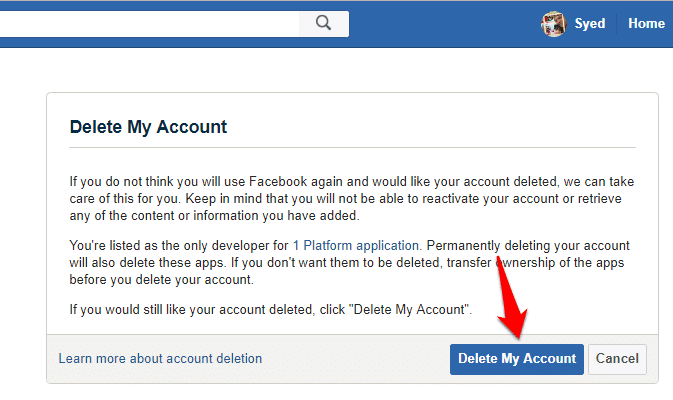Click 'transfer ownership of the apps' text

[535, 262]
